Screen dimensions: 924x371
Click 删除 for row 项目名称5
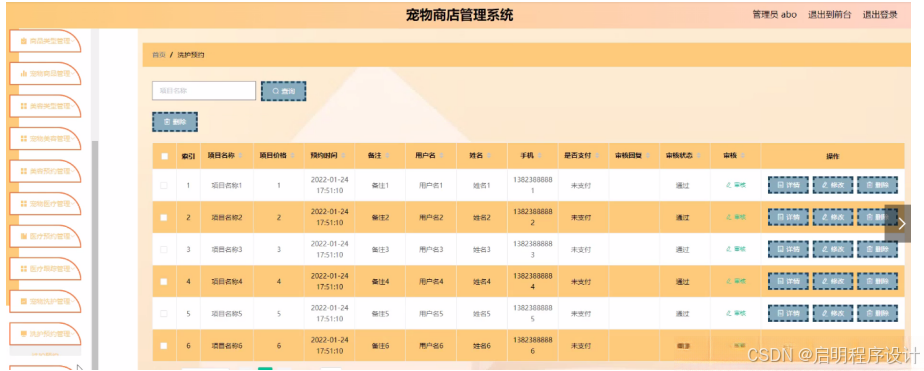click(877, 313)
